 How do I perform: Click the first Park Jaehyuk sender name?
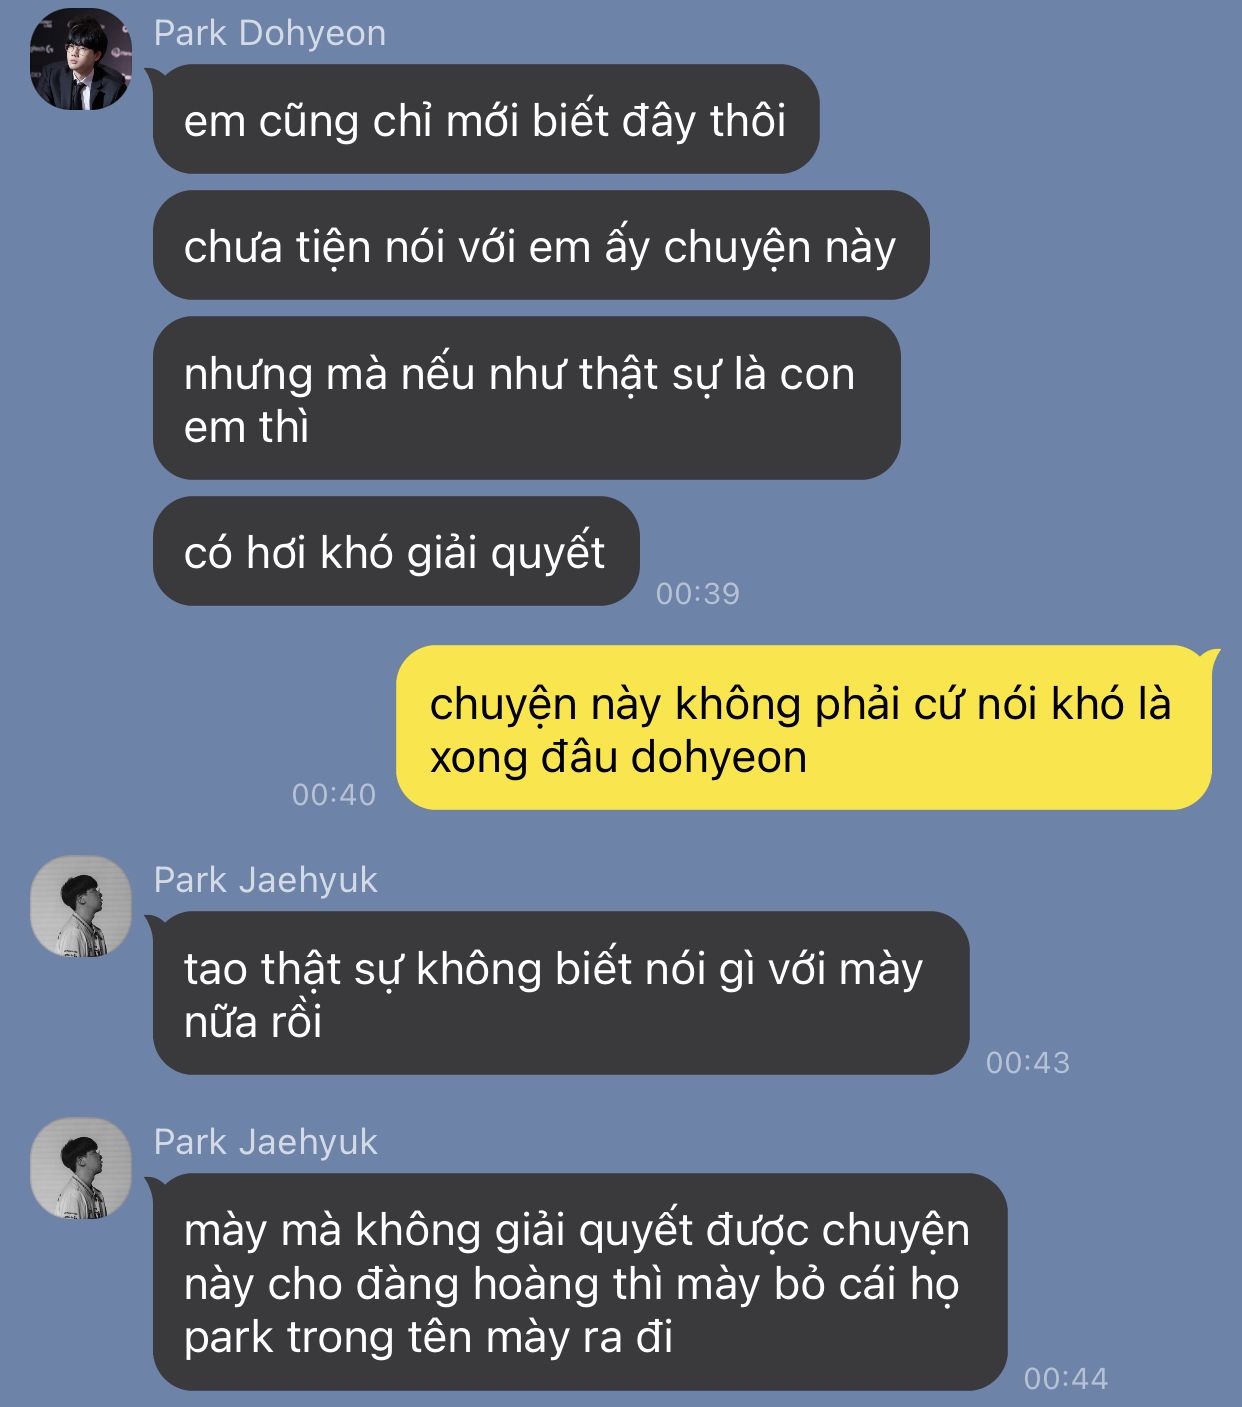pyautogui.click(x=265, y=880)
